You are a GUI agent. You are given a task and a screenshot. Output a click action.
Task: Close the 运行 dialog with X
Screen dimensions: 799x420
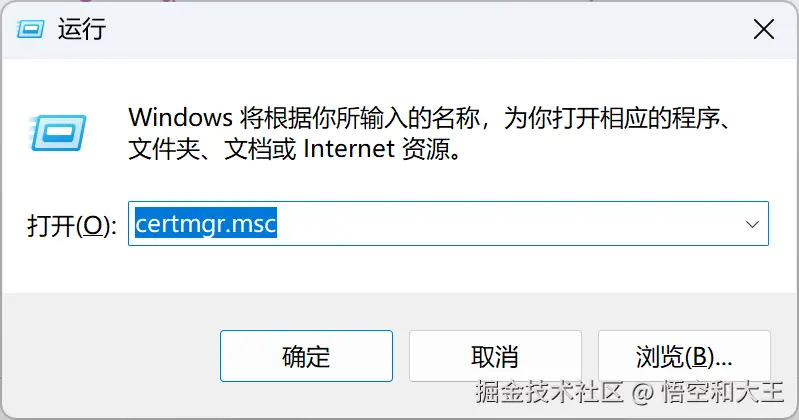pyautogui.click(x=764, y=30)
